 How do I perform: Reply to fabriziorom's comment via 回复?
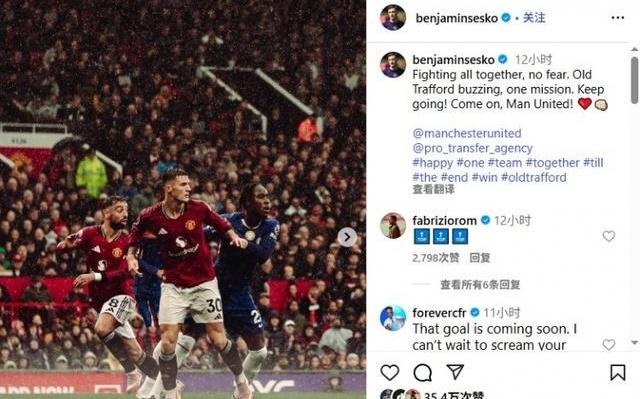click(480, 258)
